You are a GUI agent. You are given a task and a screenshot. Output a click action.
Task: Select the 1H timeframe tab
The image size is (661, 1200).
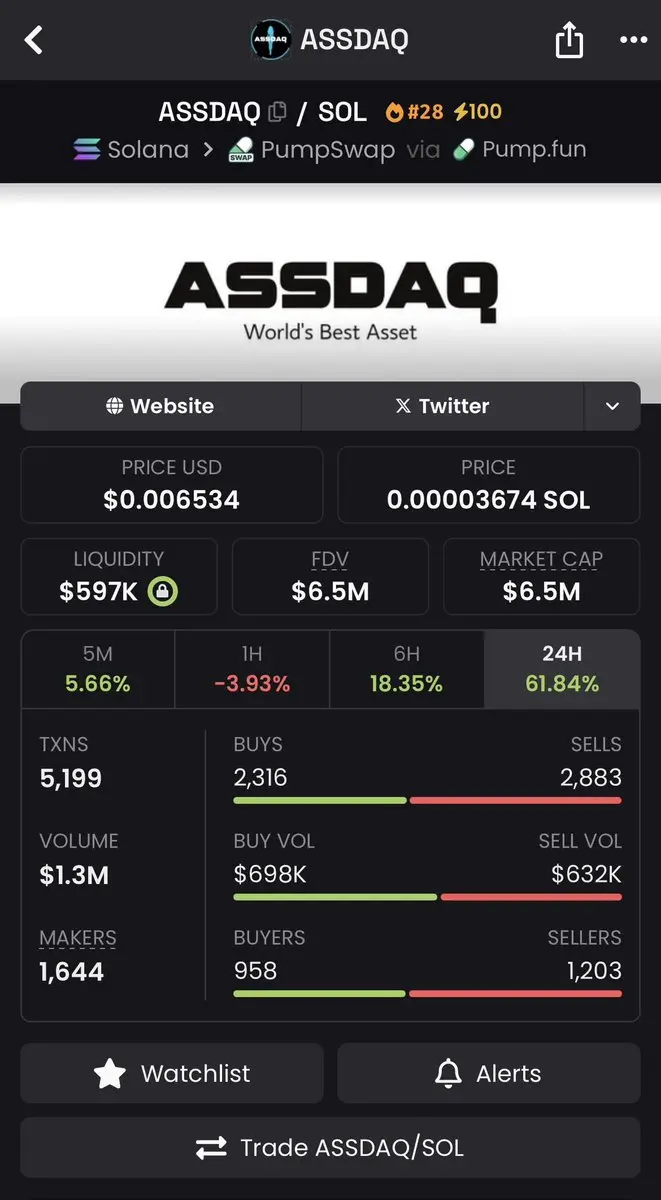click(252, 669)
